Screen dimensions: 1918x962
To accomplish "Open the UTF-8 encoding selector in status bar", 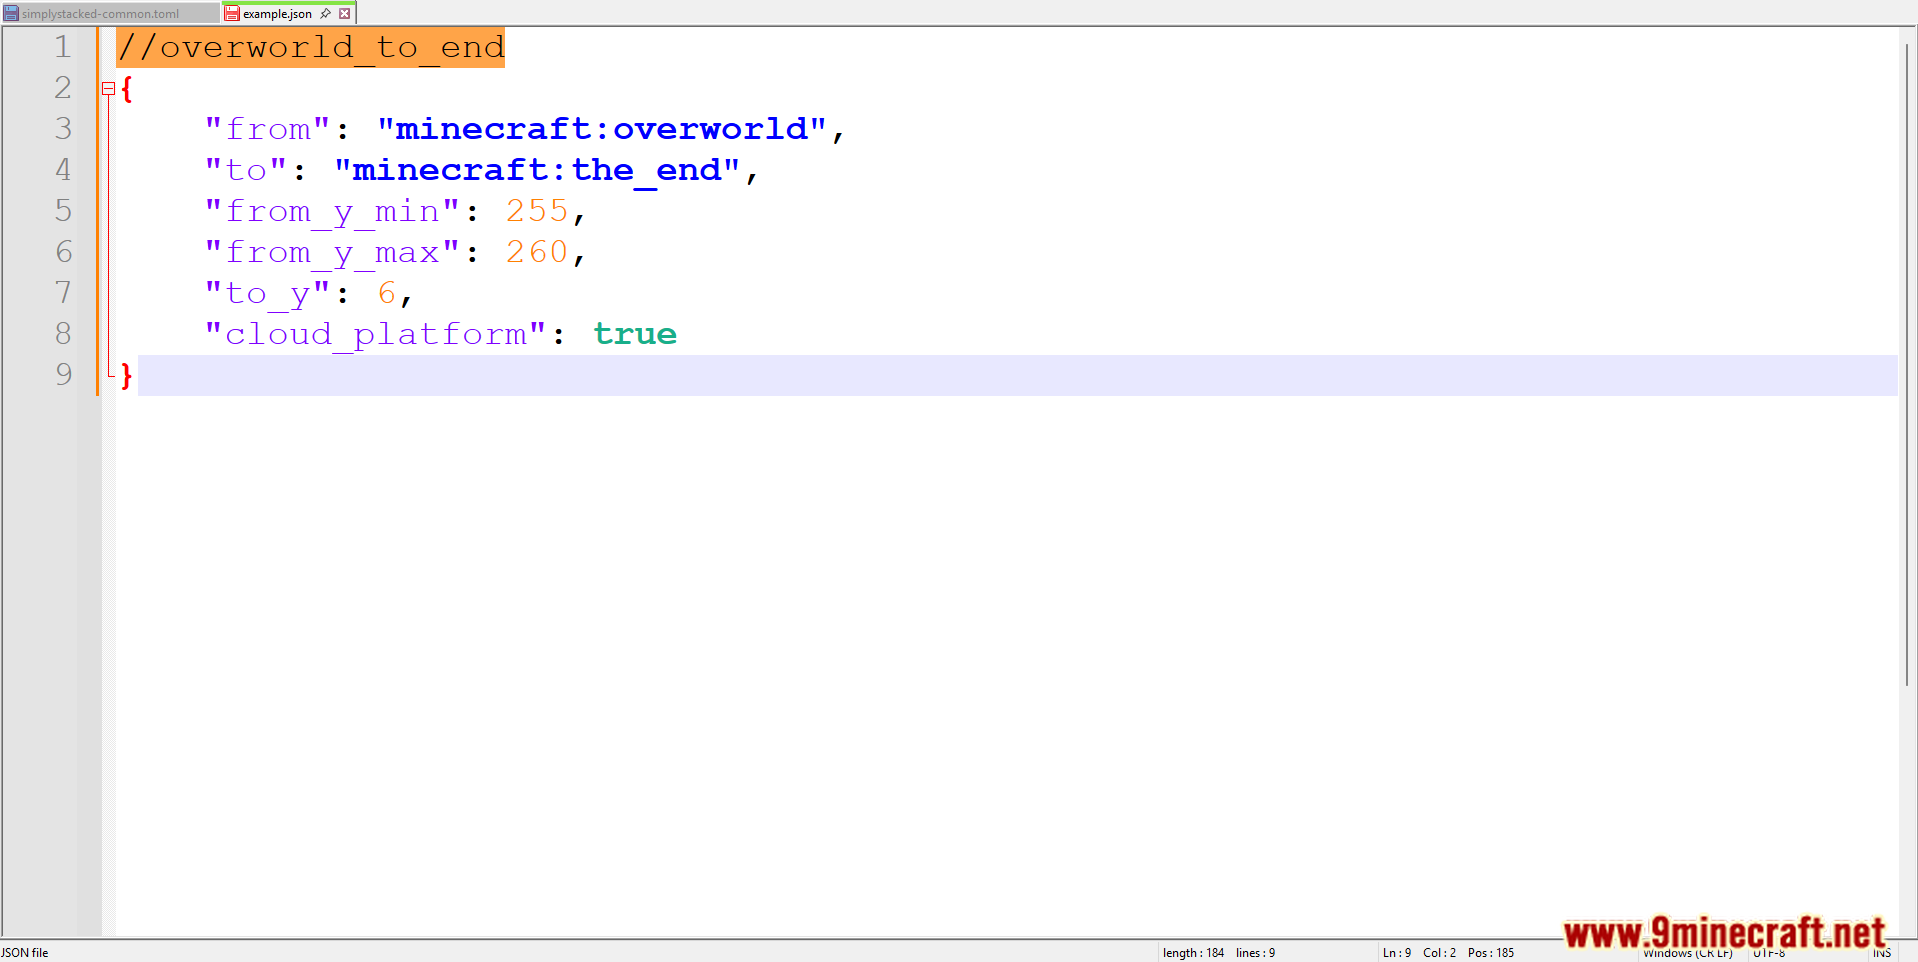I will pyautogui.click(x=1769, y=953).
